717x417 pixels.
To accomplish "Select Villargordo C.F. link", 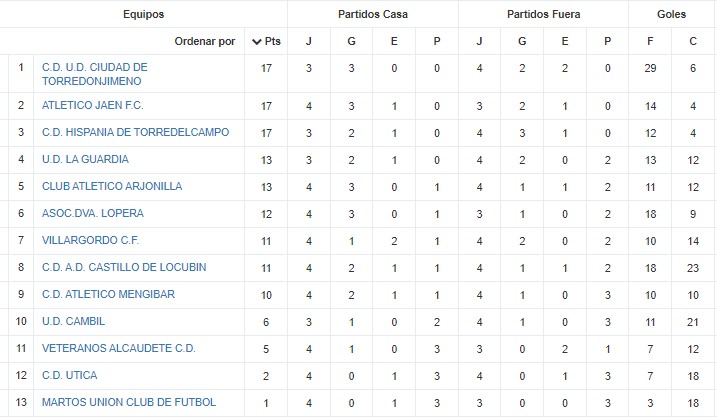I will point(91,240).
